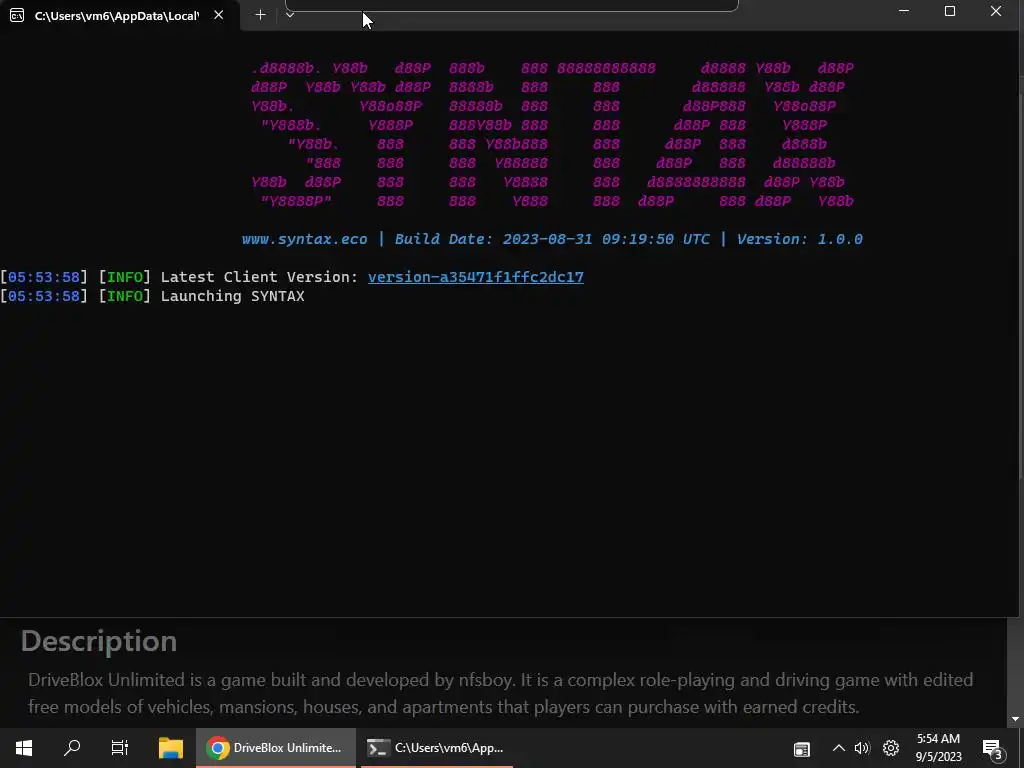Switch to Chrome DriveBlox Unlimited taskbar window
This screenshot has height=768, width=1024.
click(x=276, y=748)
